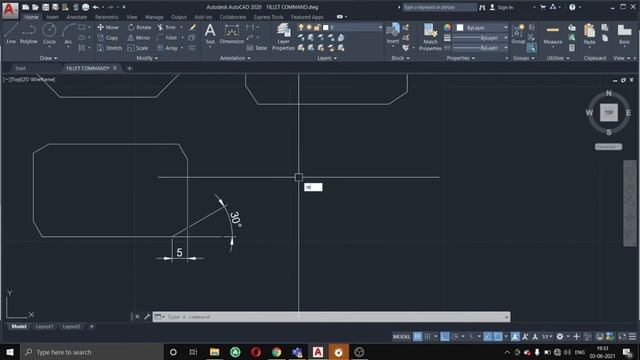
Task: Open the Trim dropdown arrow
Action: click(181, 27)
